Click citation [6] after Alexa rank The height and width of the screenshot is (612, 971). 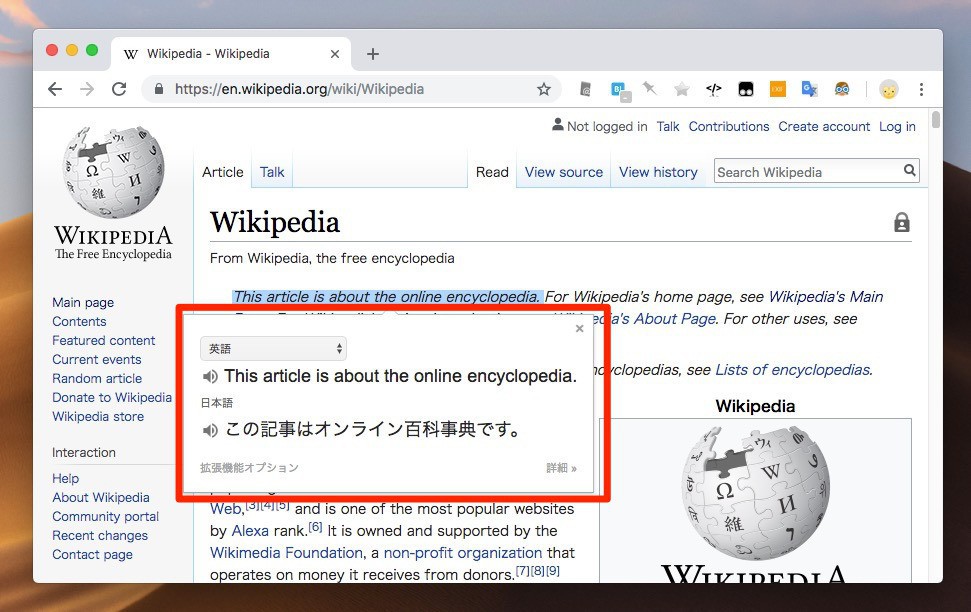click(x=315, y=527)
